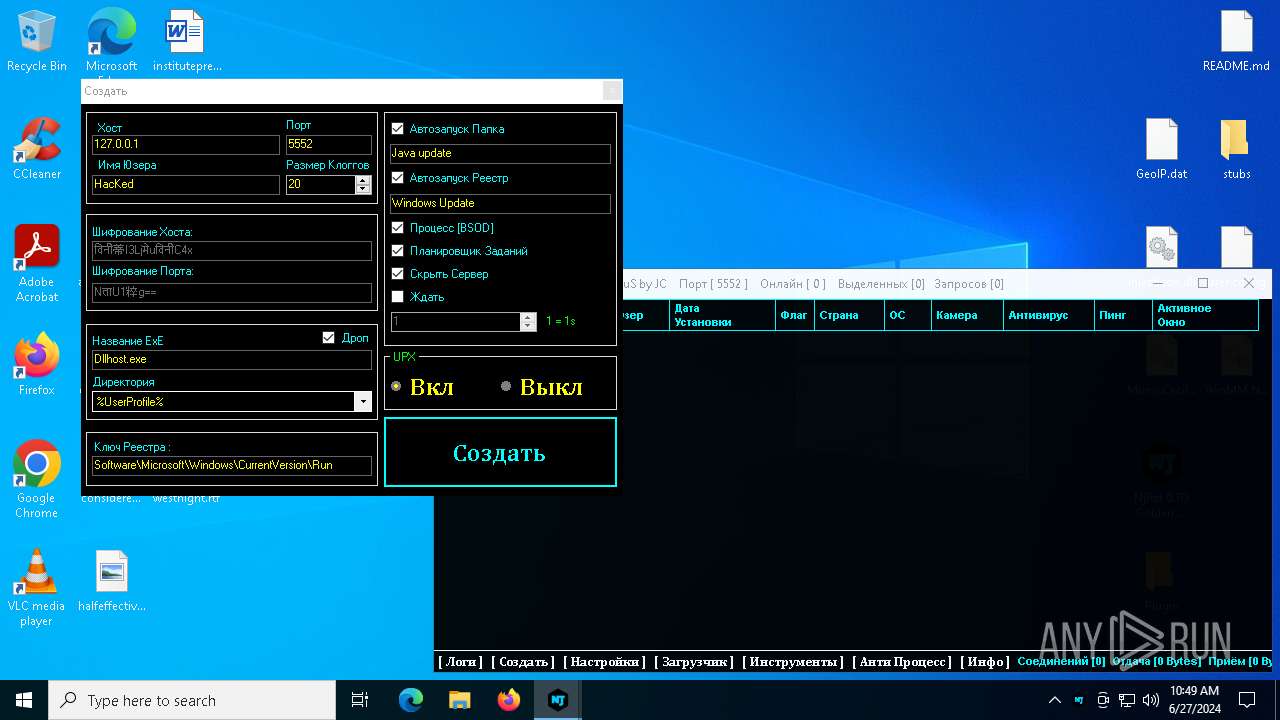Open the network tray icon
The width and height of the screenshot is (1280, 720).
click(1127, 700)
